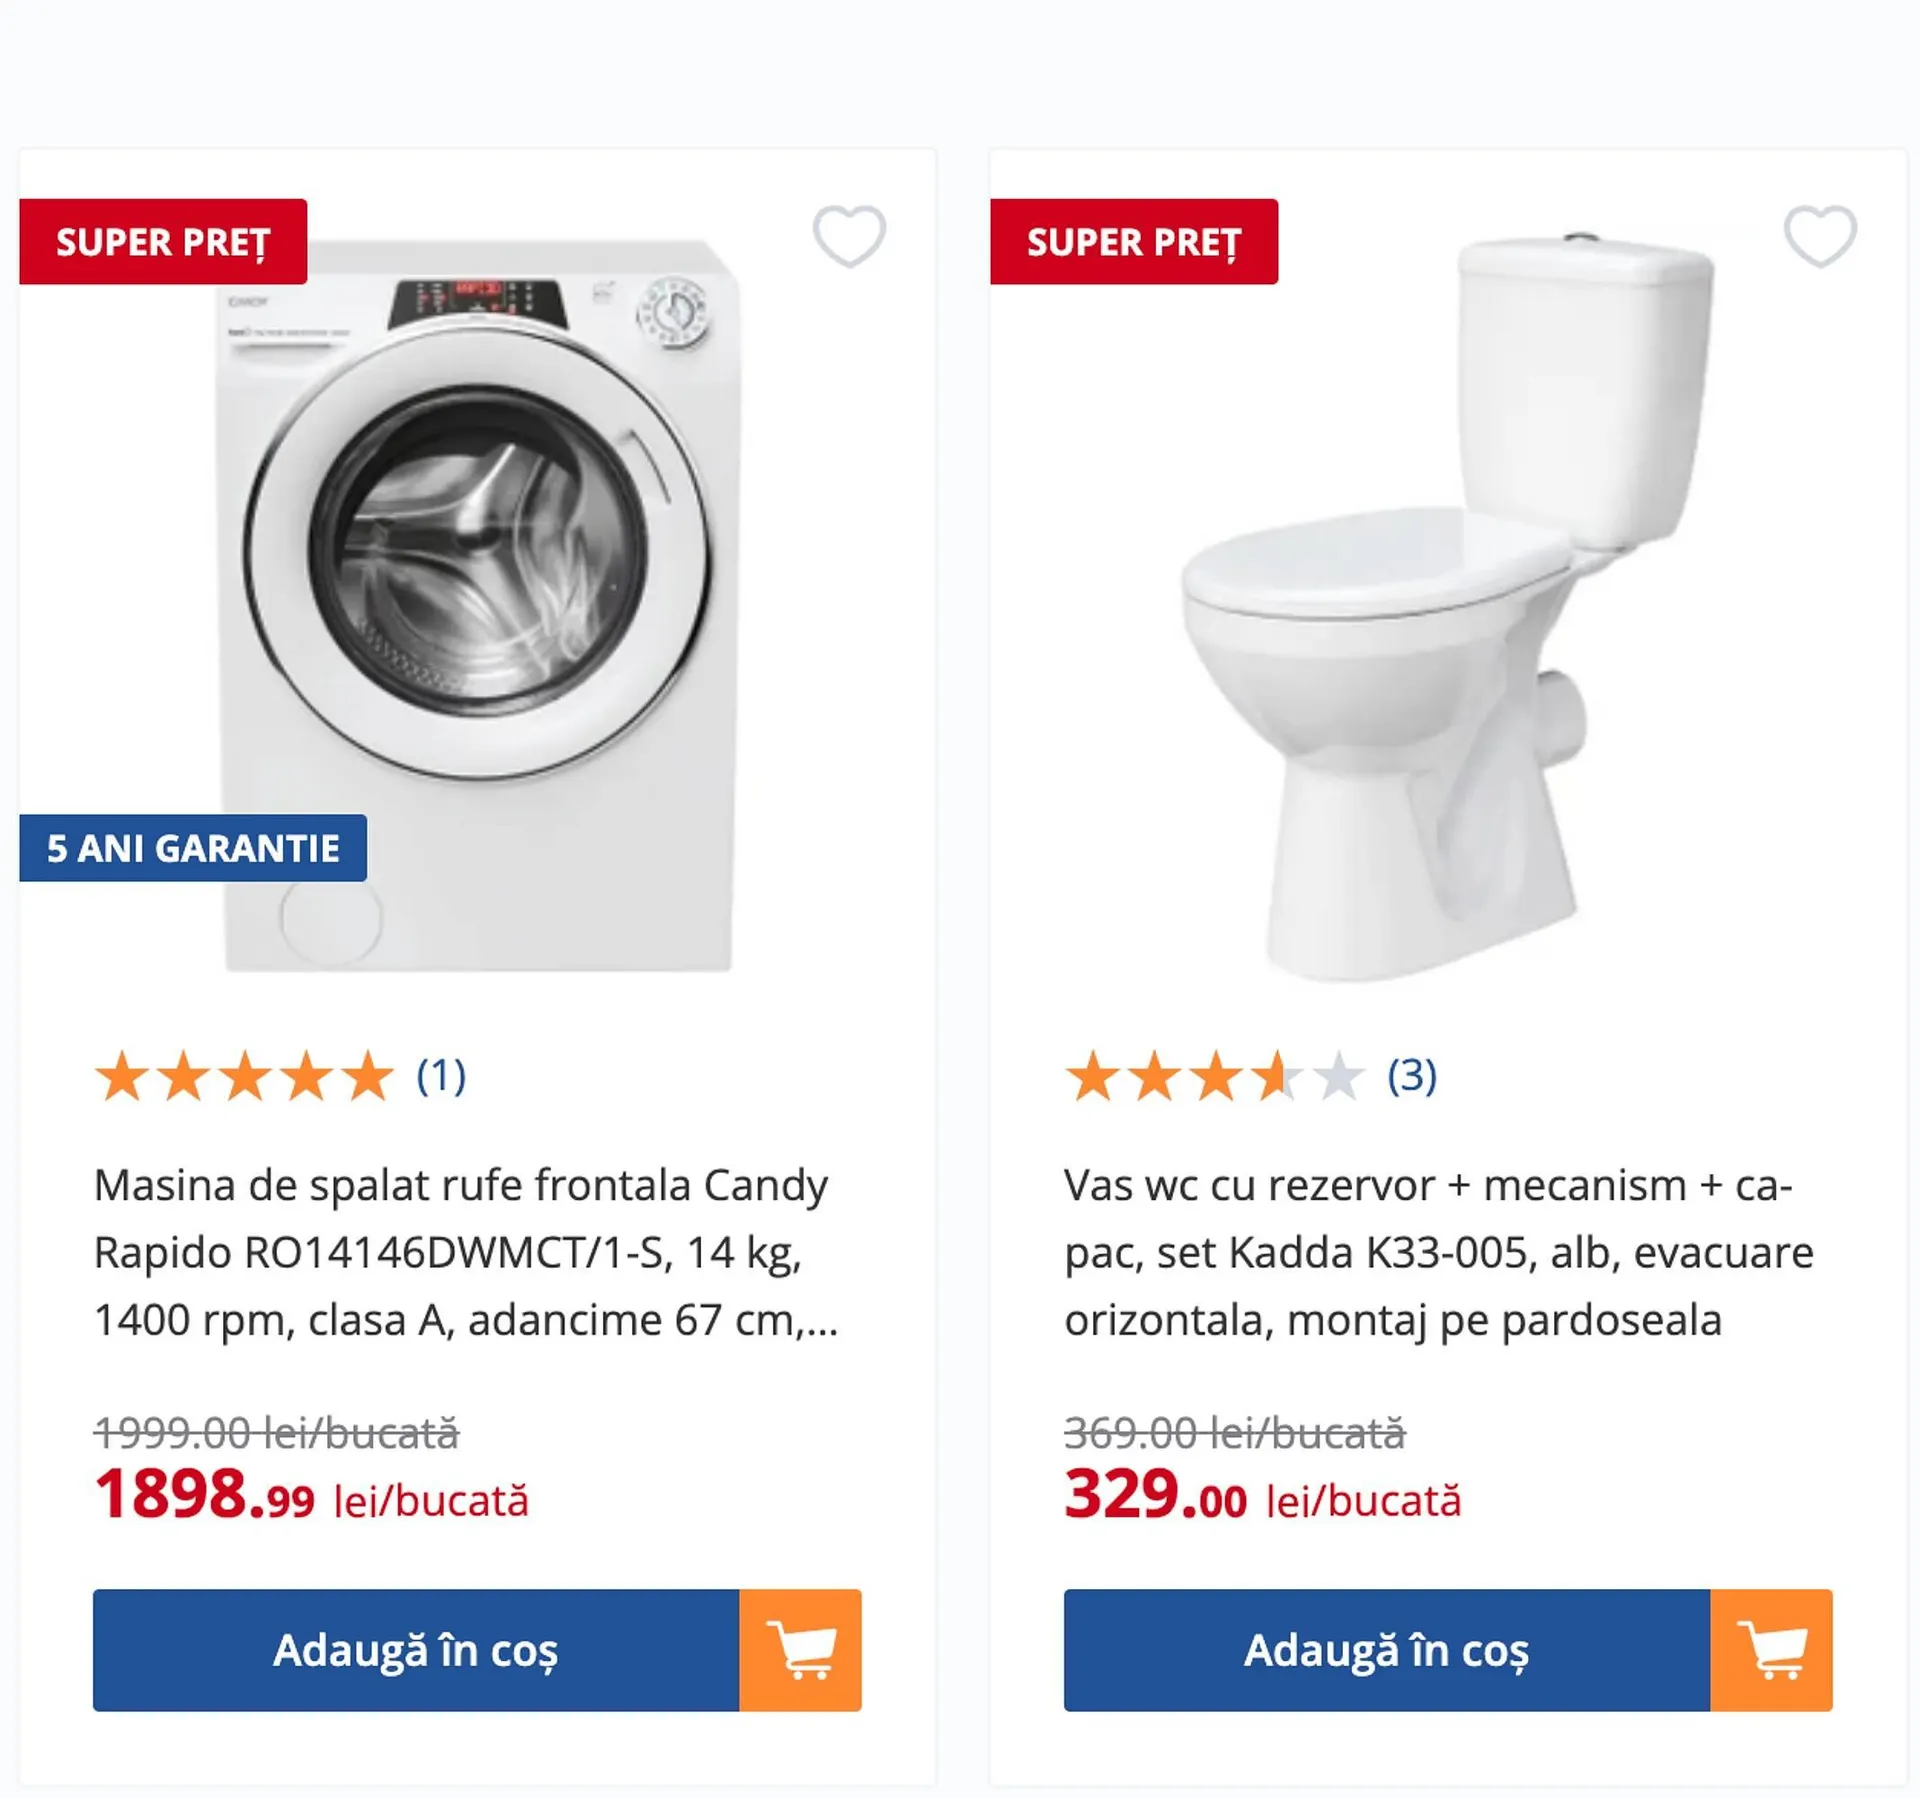Open the (1) review count for washer
The width and height of the screenshot is (1920, 1798).
click(x=441, y=1077)
